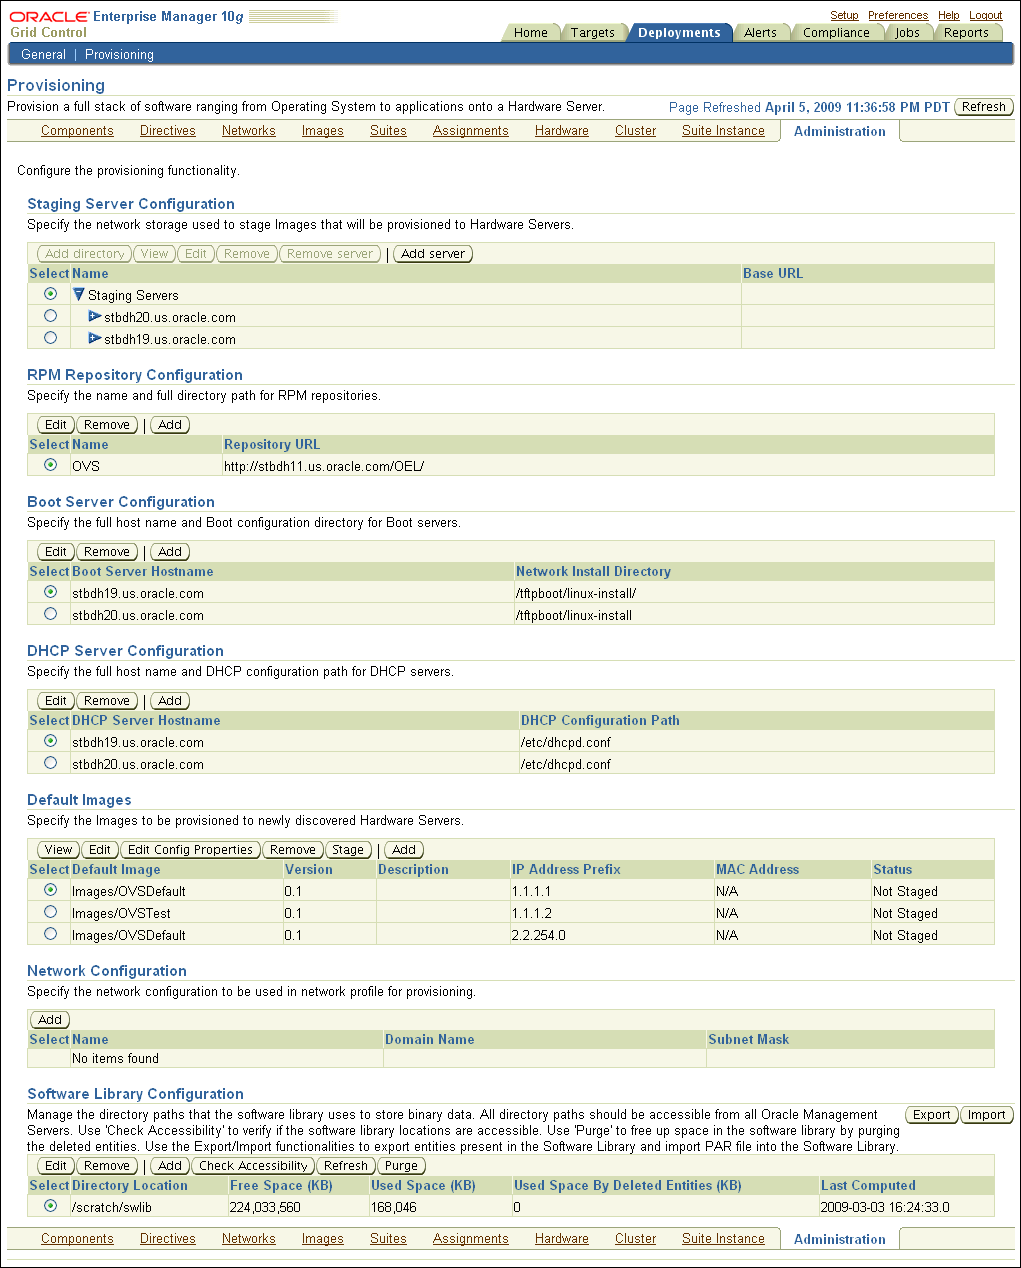Stage the selected default image

348,849
